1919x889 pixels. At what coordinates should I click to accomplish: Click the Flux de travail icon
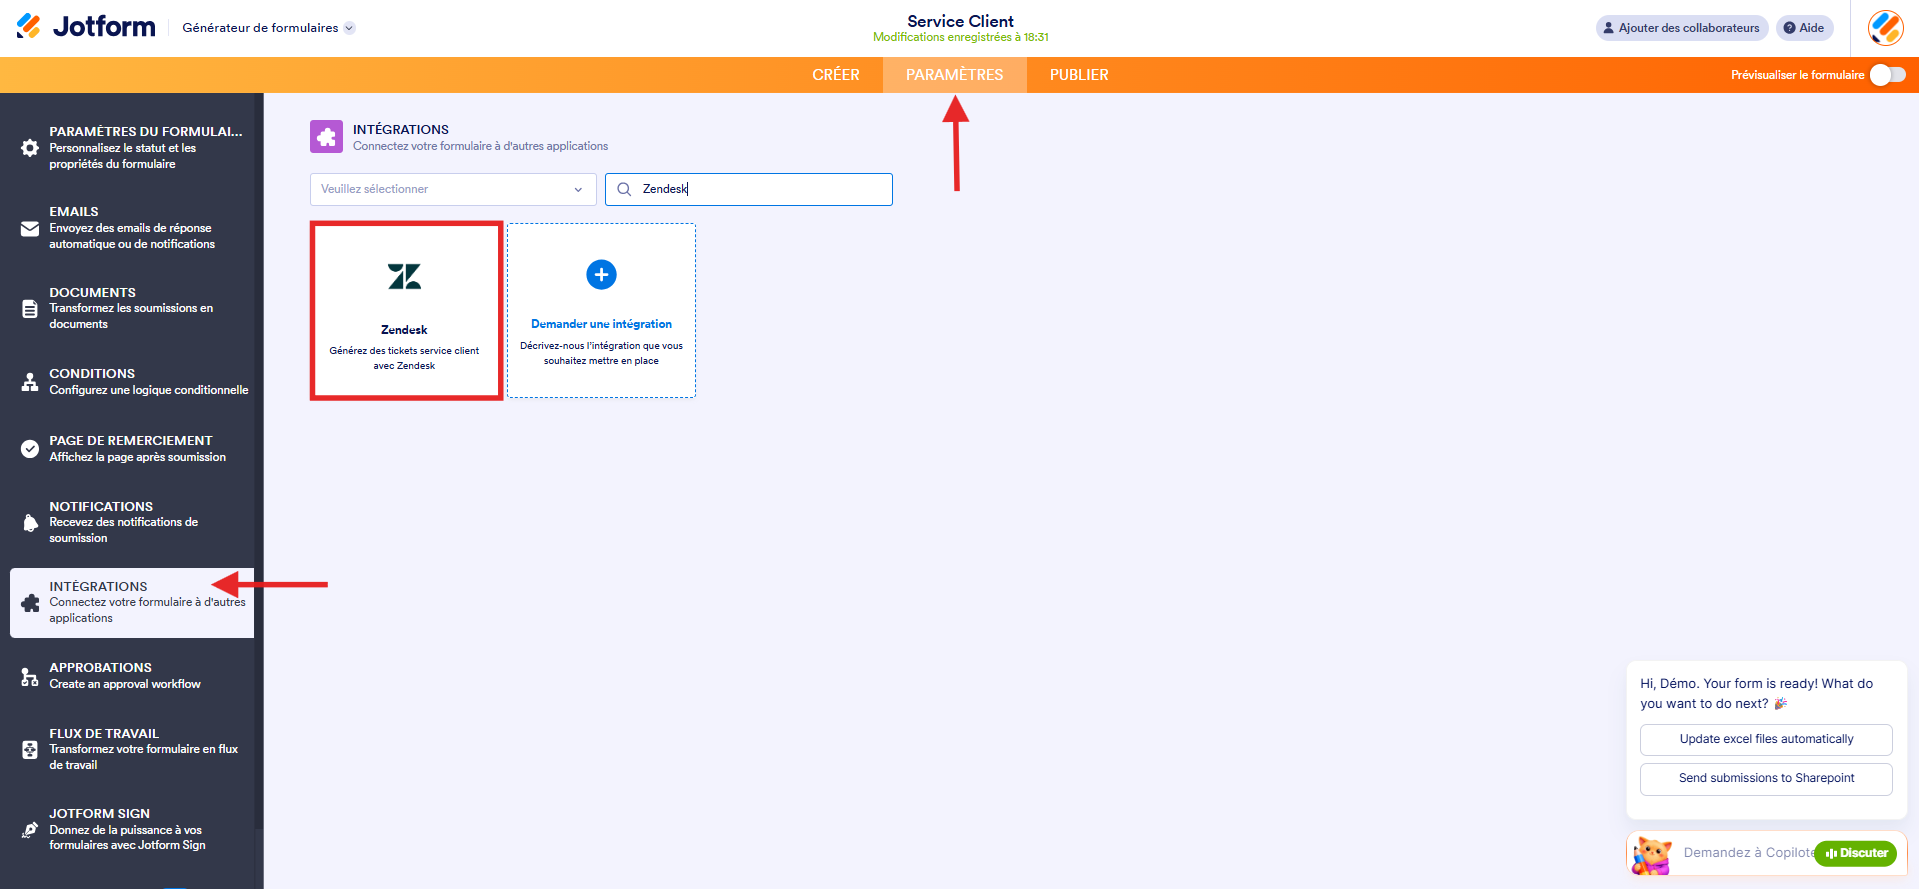coord(30,750)
